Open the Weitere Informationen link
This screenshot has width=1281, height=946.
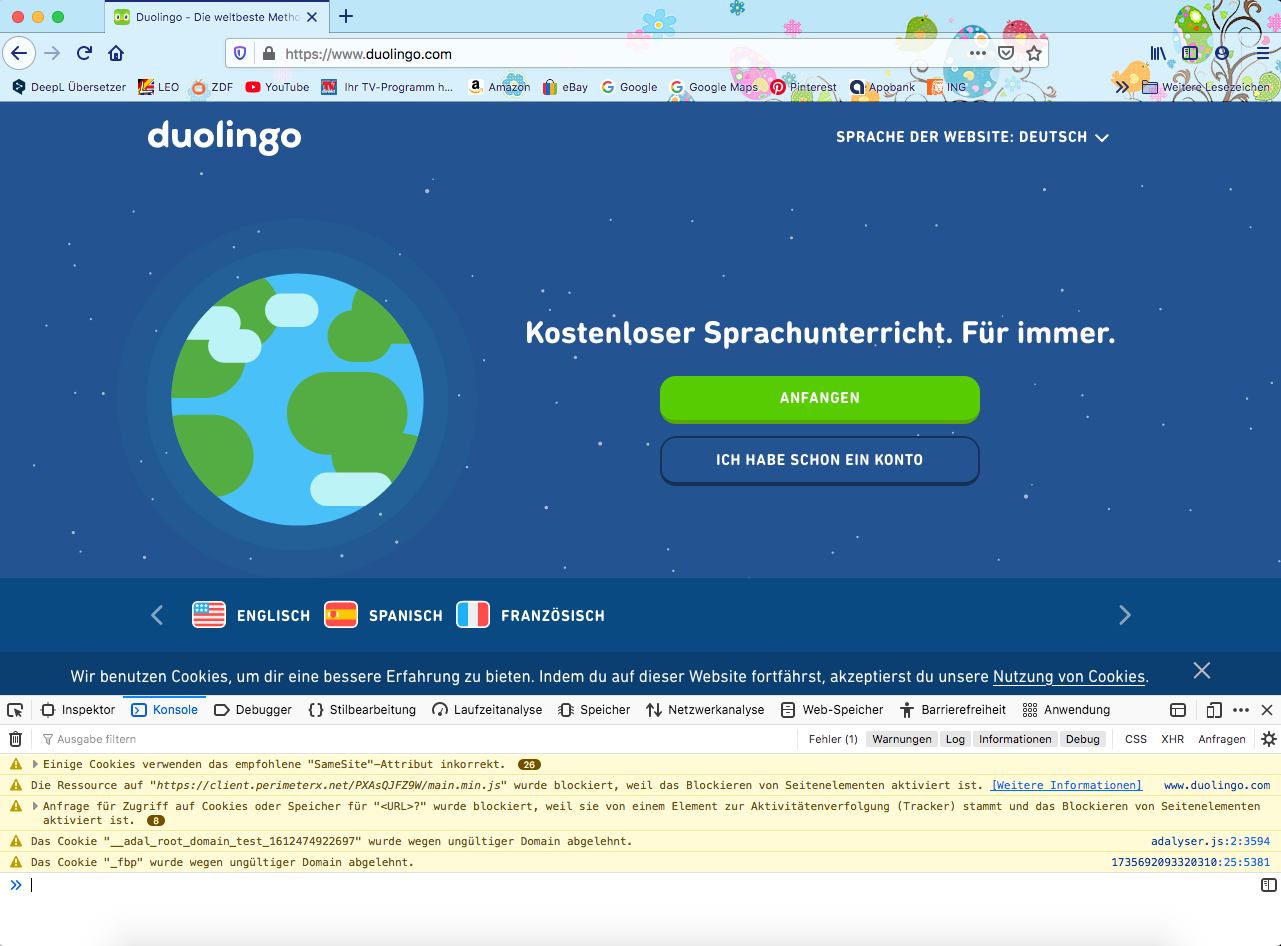(1066, 785)
